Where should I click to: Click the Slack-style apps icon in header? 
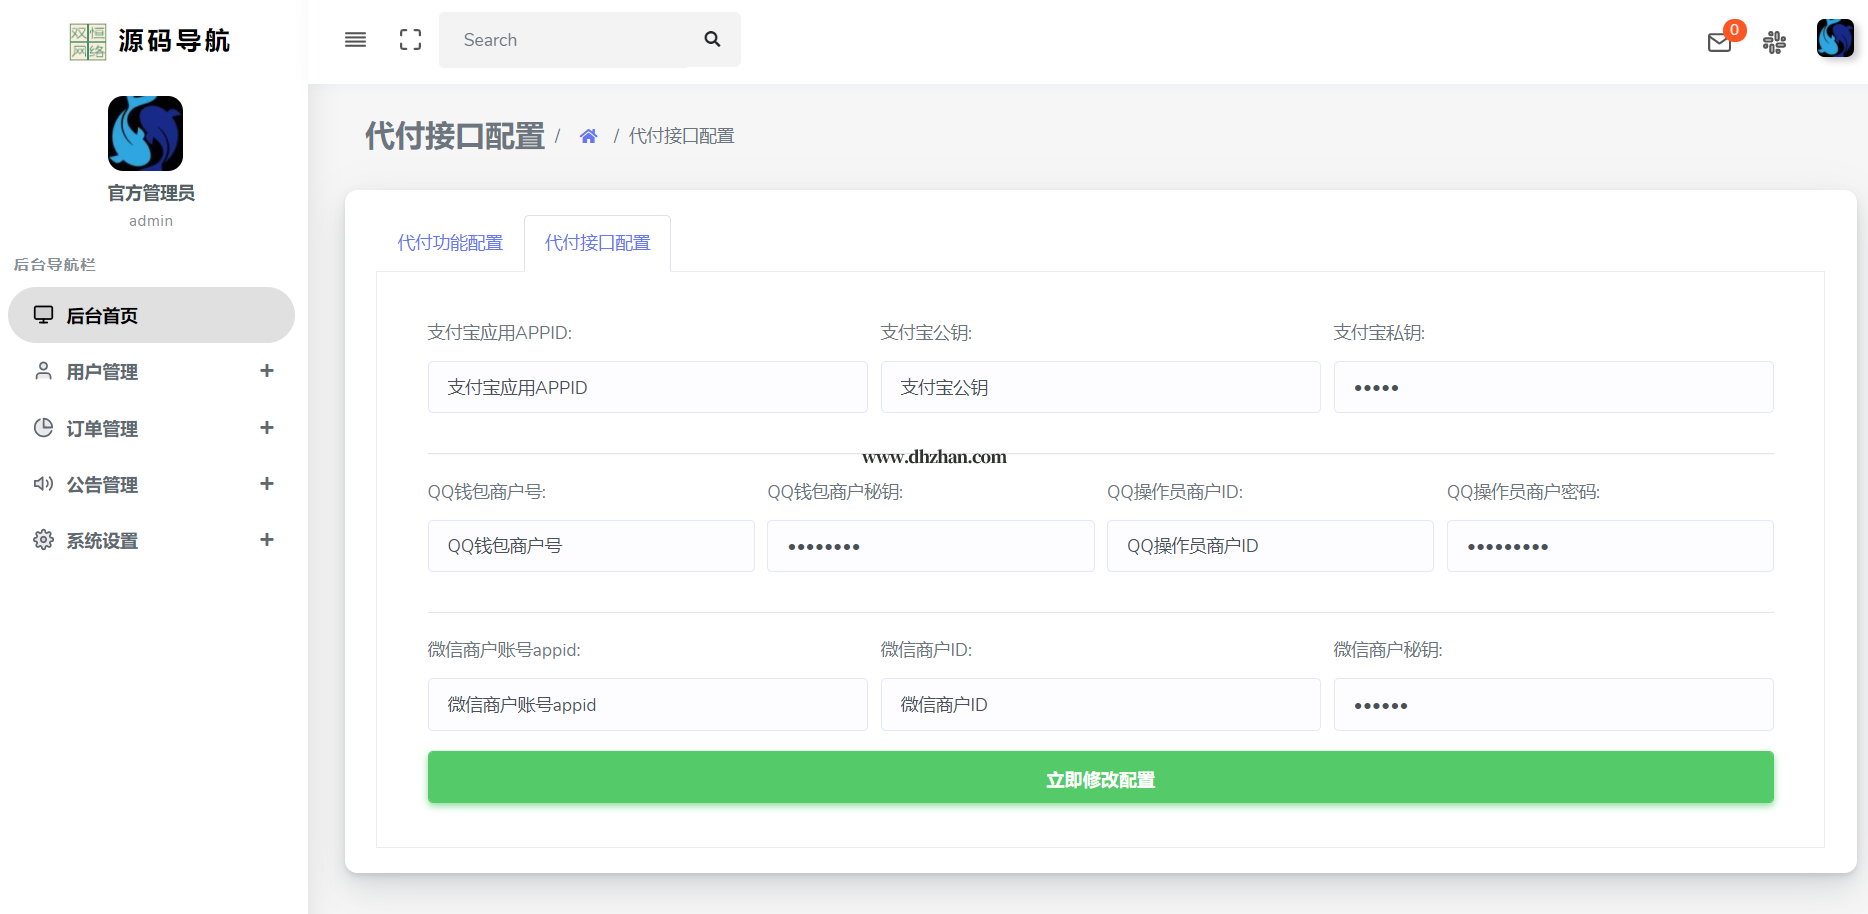click(1774, 42)
